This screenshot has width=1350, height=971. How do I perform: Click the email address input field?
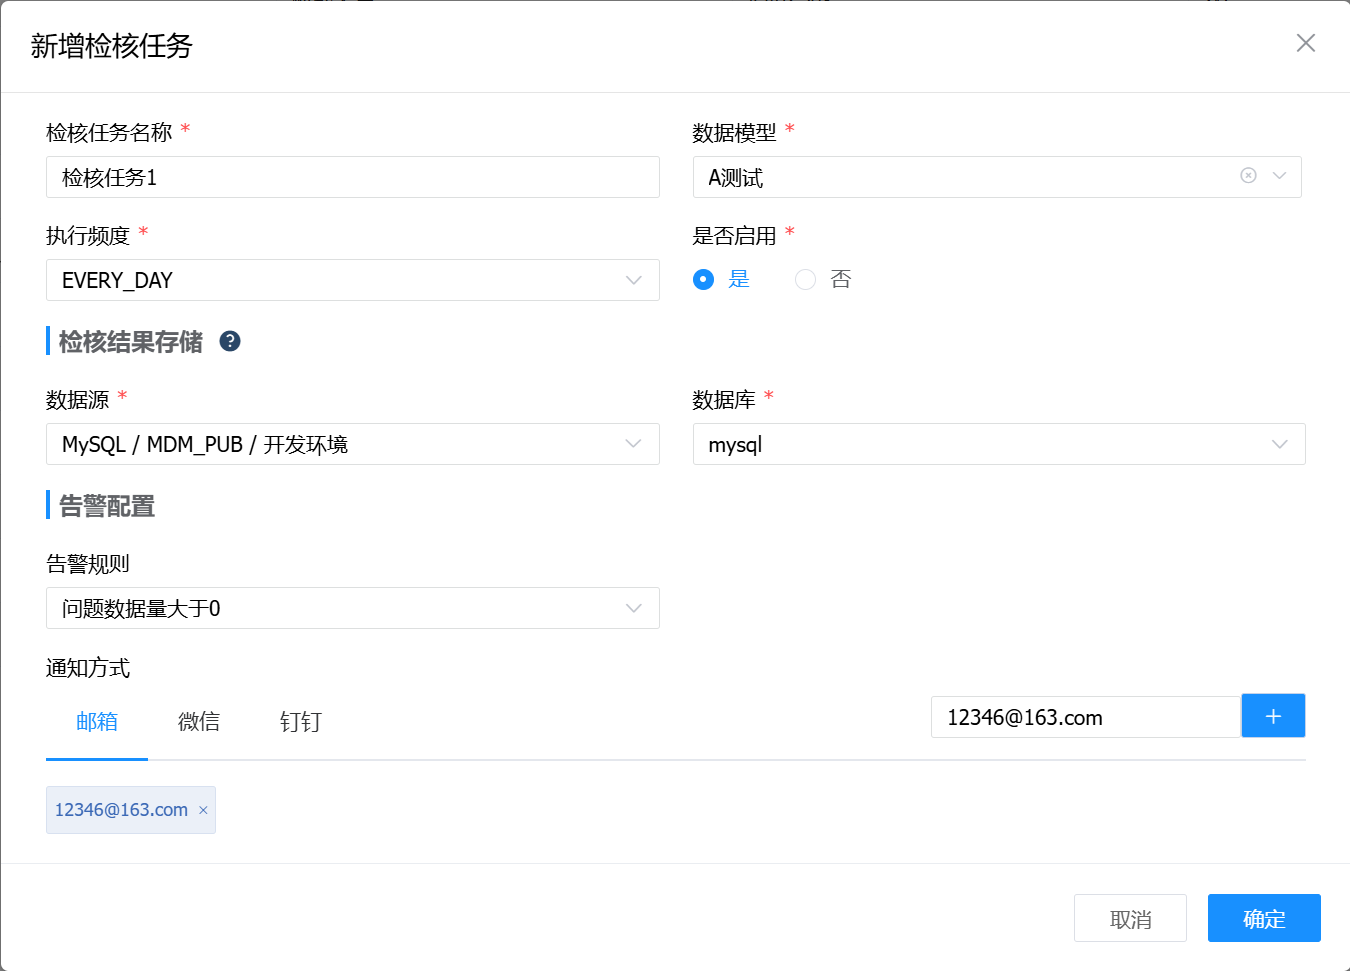pyautogui.click(x=1085, y=717)
